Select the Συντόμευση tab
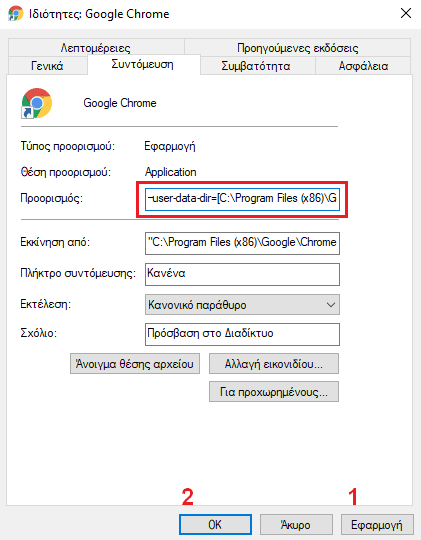This screenshot has height=540, width=421. point(143,64)
